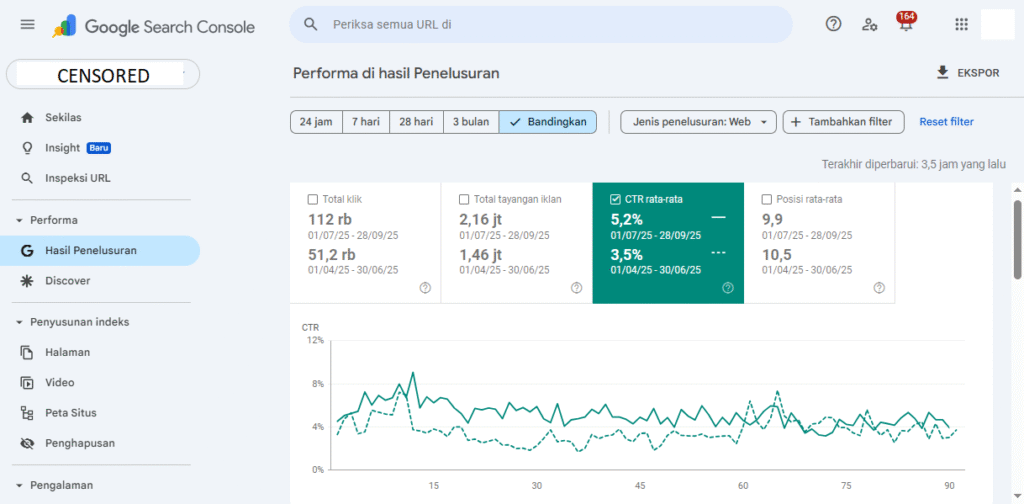Open Inspeksi URL from sidebar
Viewport: 1024px width, 504px height.
click(x=77, y=178)
